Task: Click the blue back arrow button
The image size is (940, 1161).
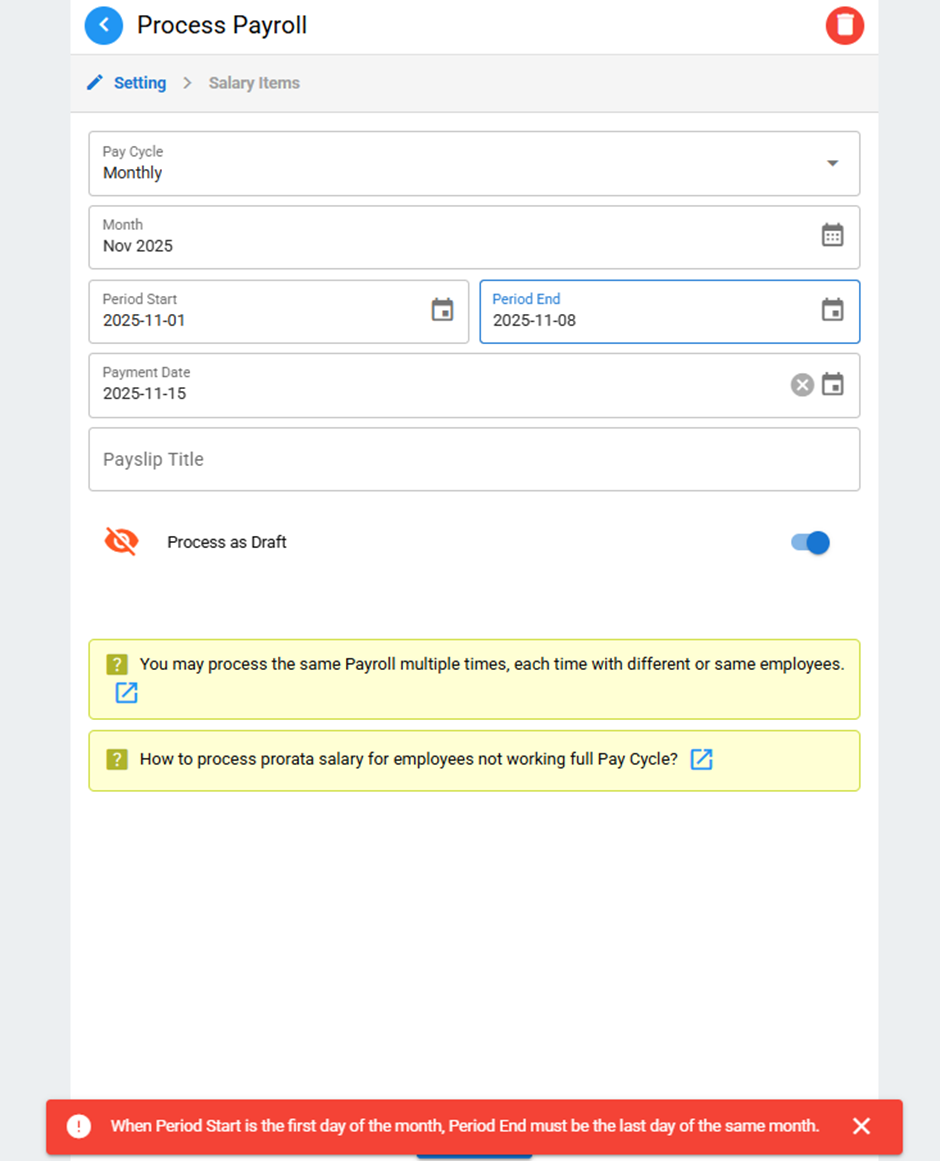Action: click(104, 26)
